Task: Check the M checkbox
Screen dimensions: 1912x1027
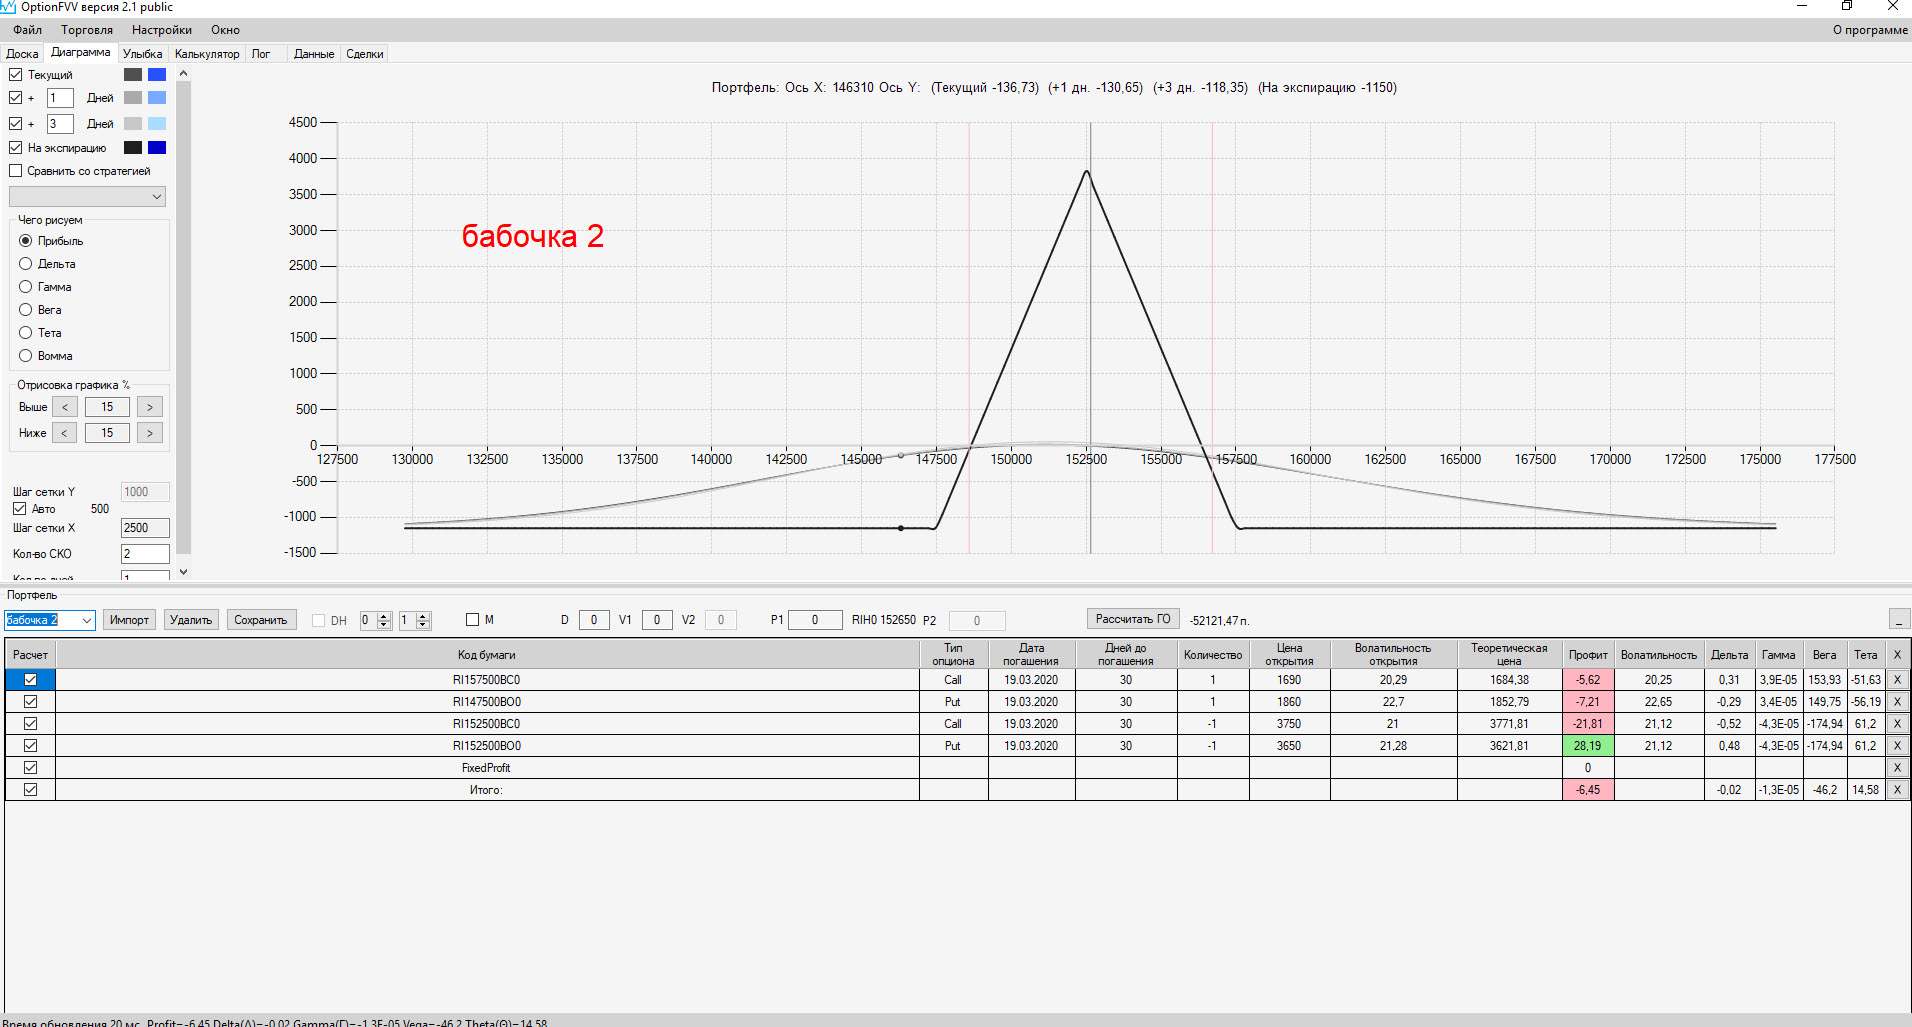Action: 473,620
